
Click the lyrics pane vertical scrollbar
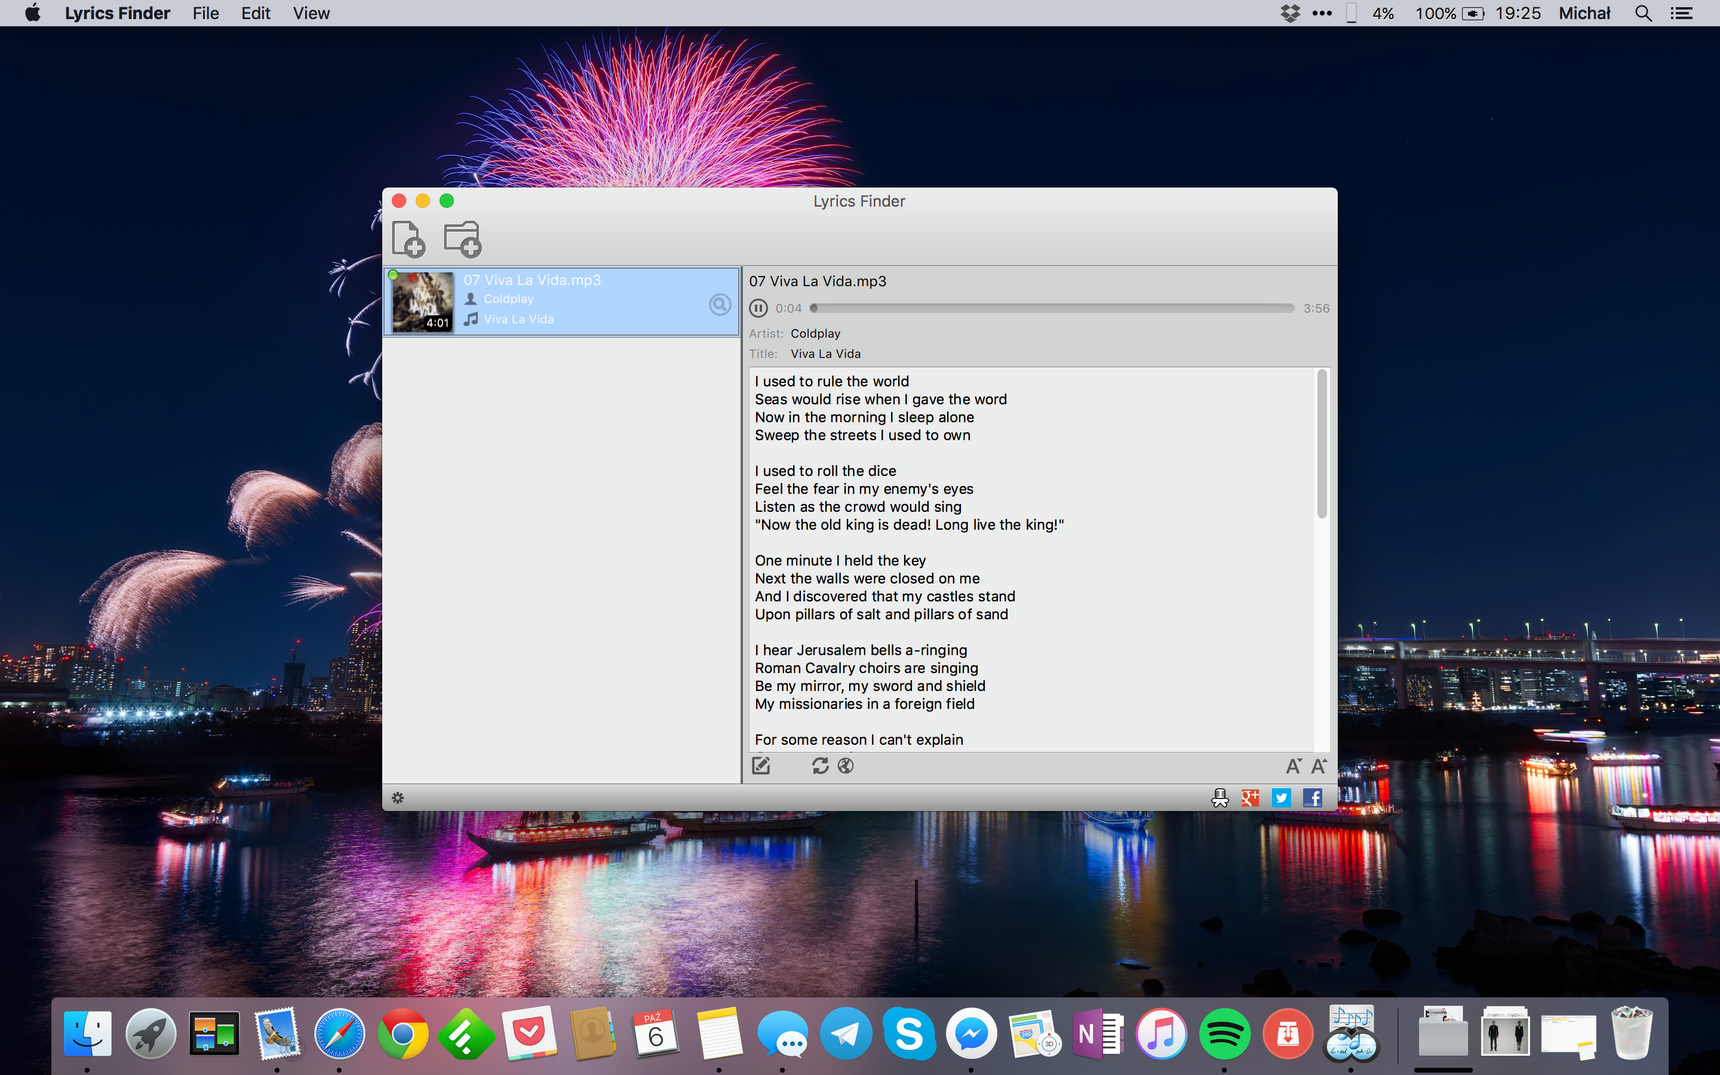pos(1322,444)
